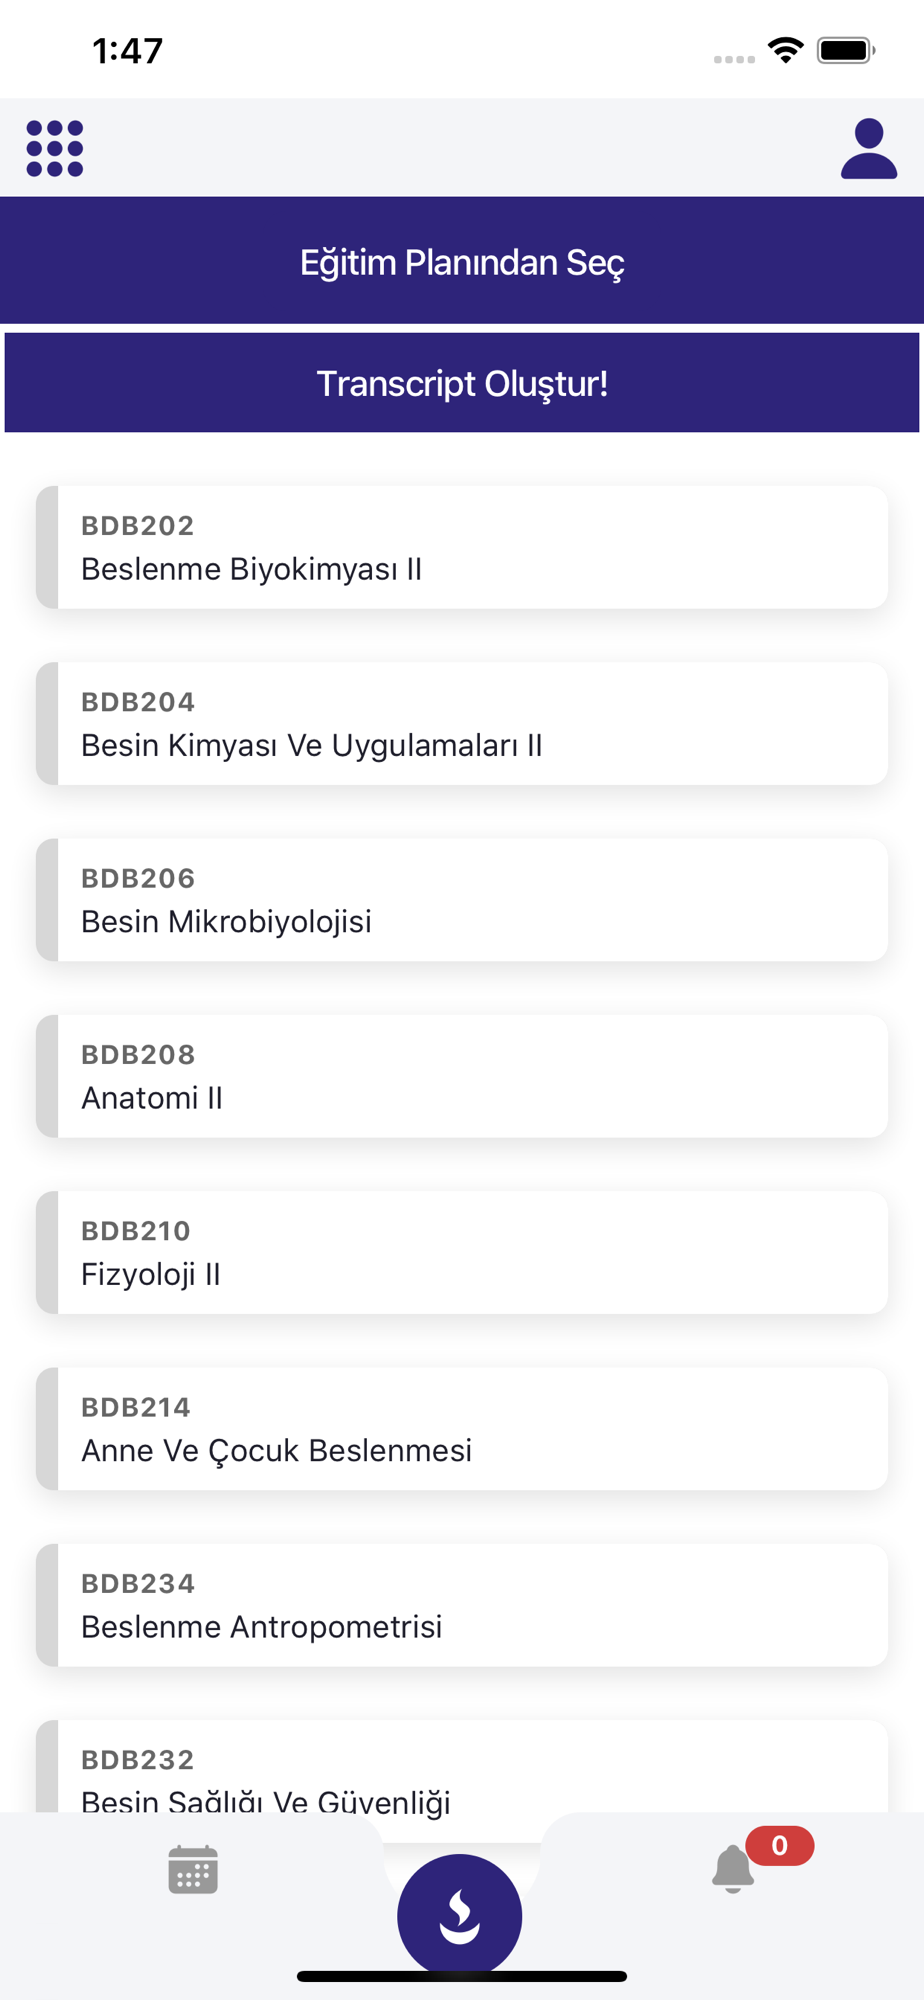The height and width of the screenshot is (2000, 924).
Task: Choose BDB234 Beslenme Antropometrisi card
Action: [462, 1605]
